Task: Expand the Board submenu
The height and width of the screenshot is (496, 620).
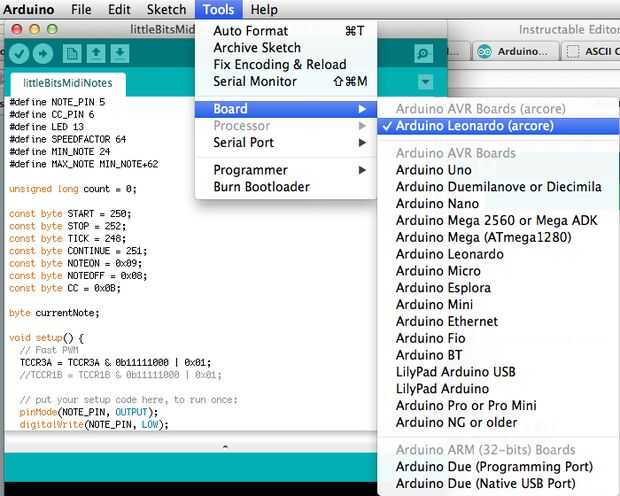Action: tap(285, 109)
